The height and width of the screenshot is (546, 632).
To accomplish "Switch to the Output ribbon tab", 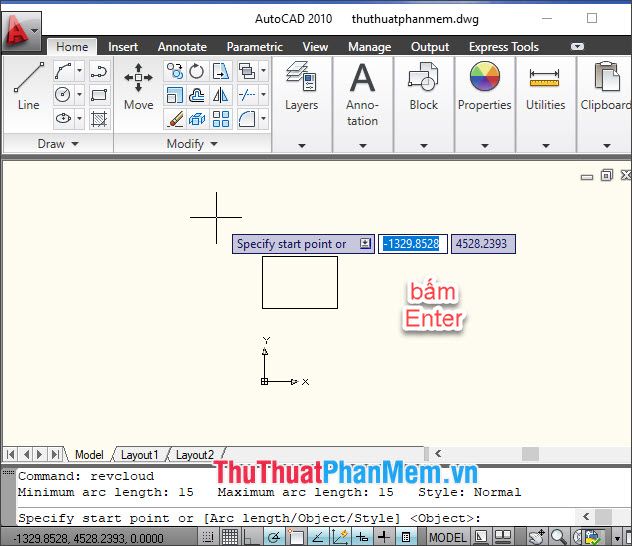I will [x=430, y=47].
